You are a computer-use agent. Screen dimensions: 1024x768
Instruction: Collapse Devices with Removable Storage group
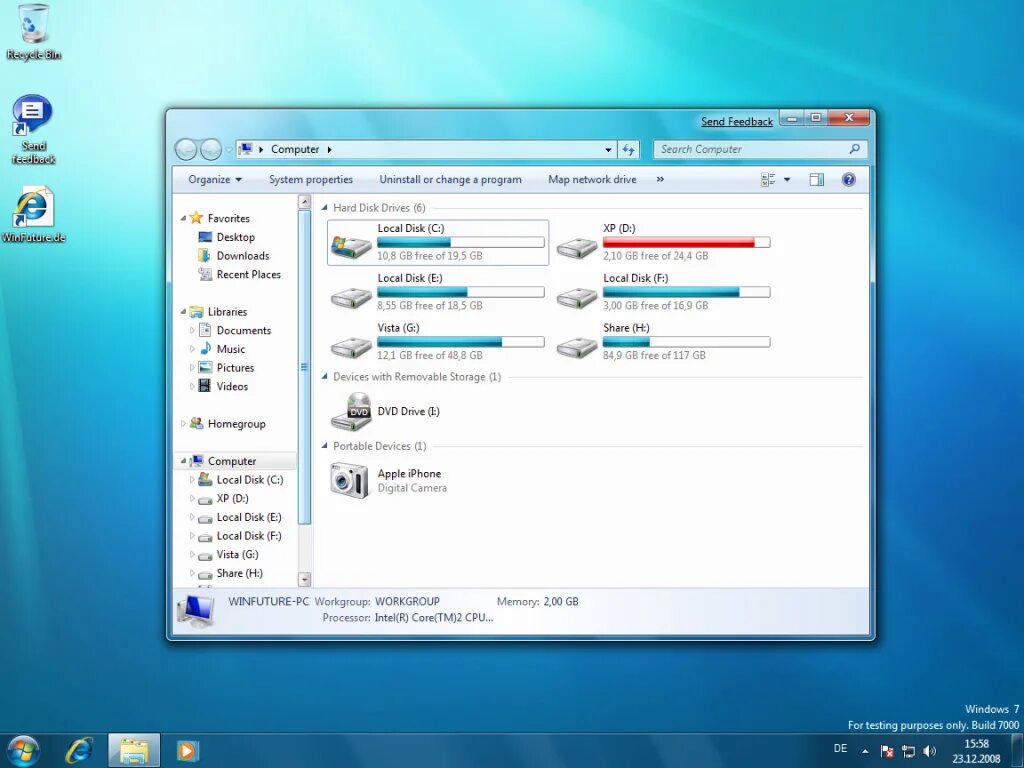[325, 377]
